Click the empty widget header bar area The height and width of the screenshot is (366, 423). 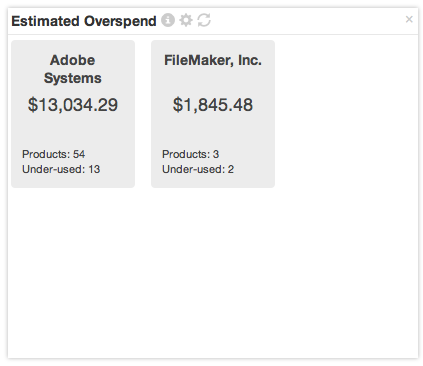pos(307,21)
